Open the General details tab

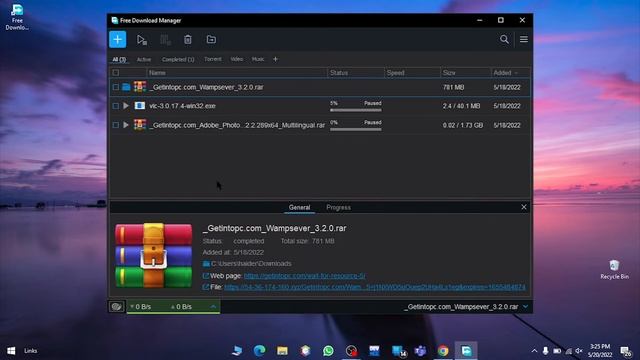coord(300,207)
